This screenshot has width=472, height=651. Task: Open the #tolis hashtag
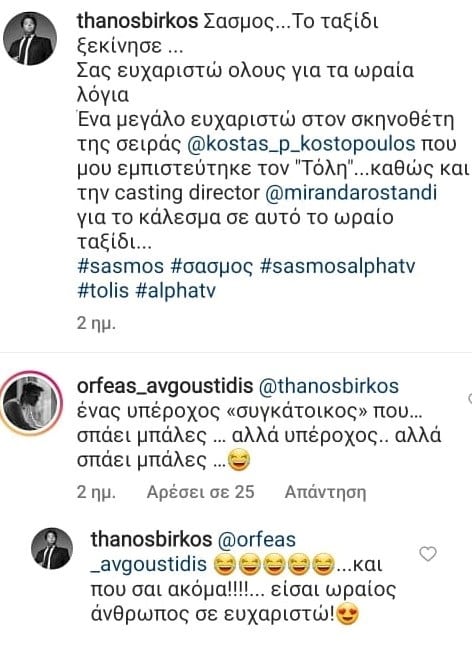pos(103,290)
